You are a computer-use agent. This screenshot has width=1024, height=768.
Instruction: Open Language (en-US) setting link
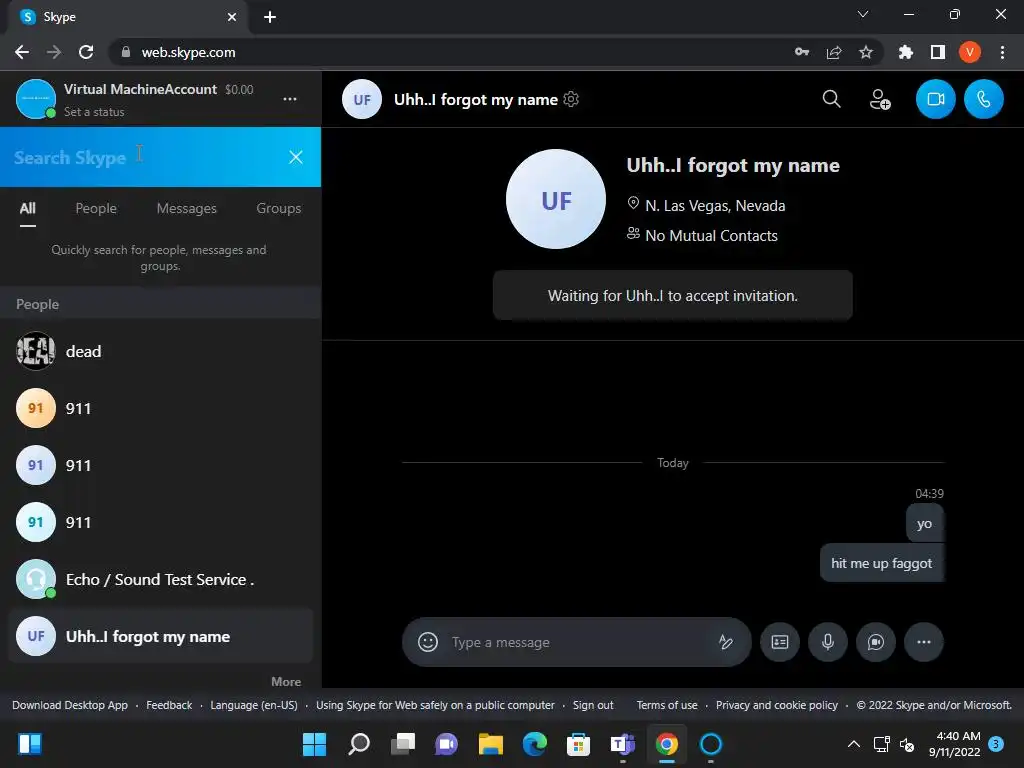(x=254, y=705)
